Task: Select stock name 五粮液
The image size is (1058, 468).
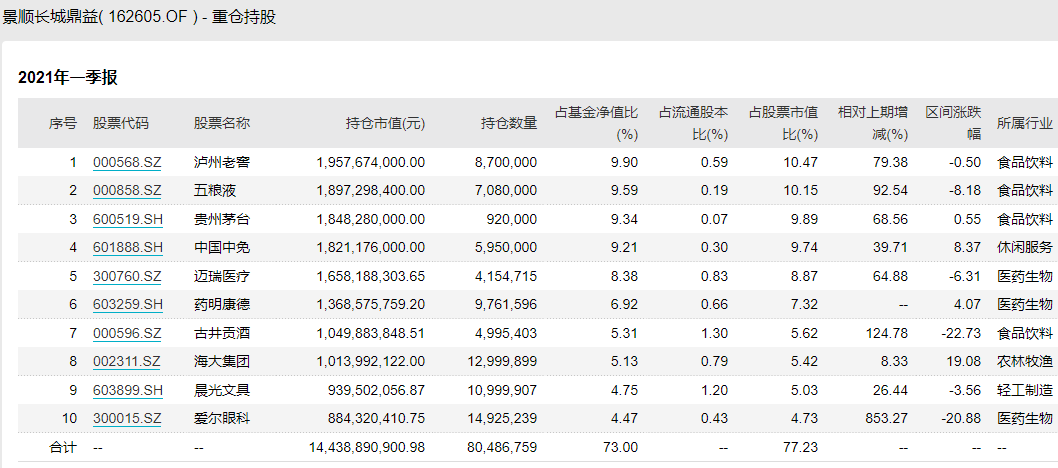Action: pyautogui.click(x=215, y=191)
